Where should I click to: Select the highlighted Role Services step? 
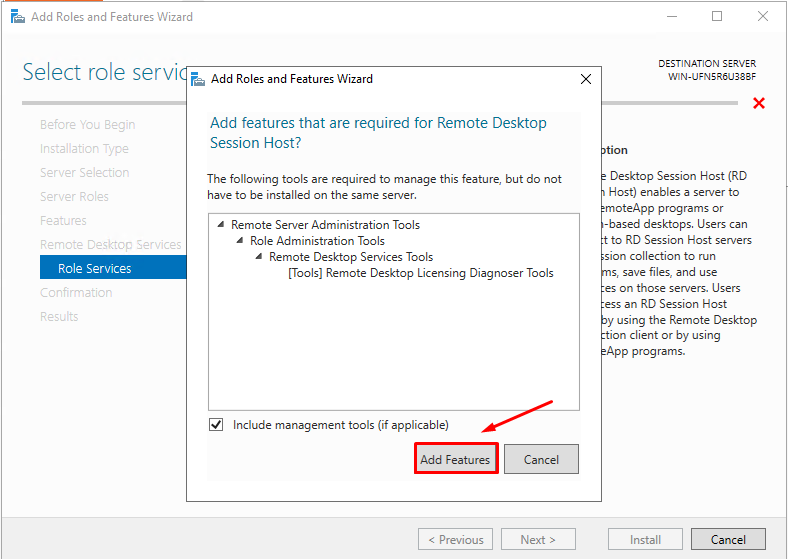pos(94,268)
